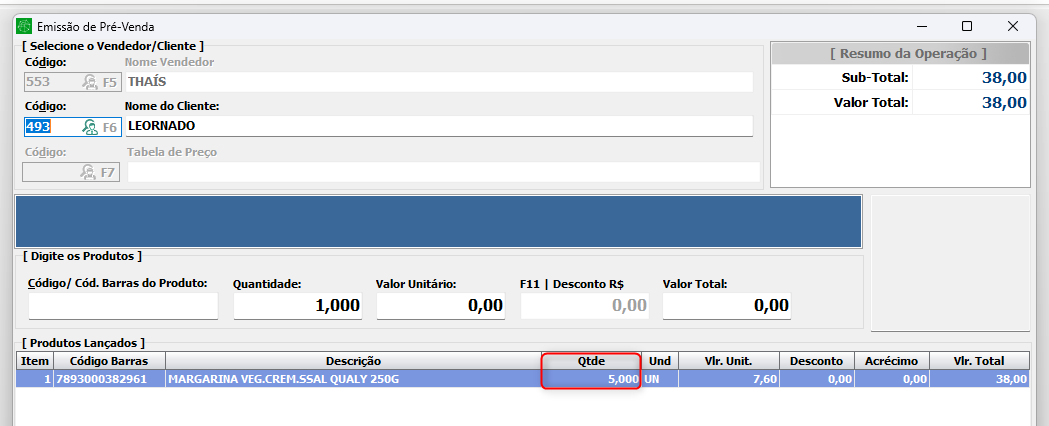Click the Quantidade field showing 1,000
The image size is (1049, 426).
(x=298, y=305)
